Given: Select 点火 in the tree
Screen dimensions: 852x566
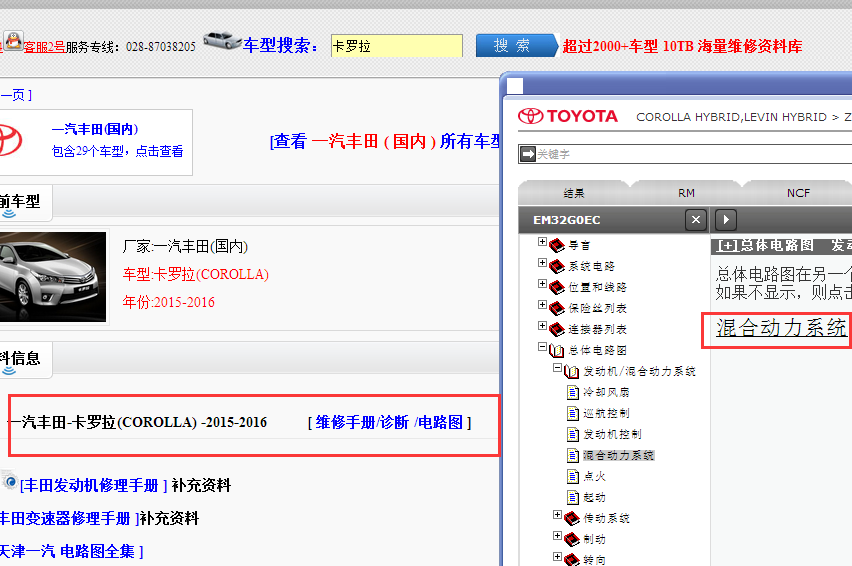Looking at the screenshot, I should point(594,476).
